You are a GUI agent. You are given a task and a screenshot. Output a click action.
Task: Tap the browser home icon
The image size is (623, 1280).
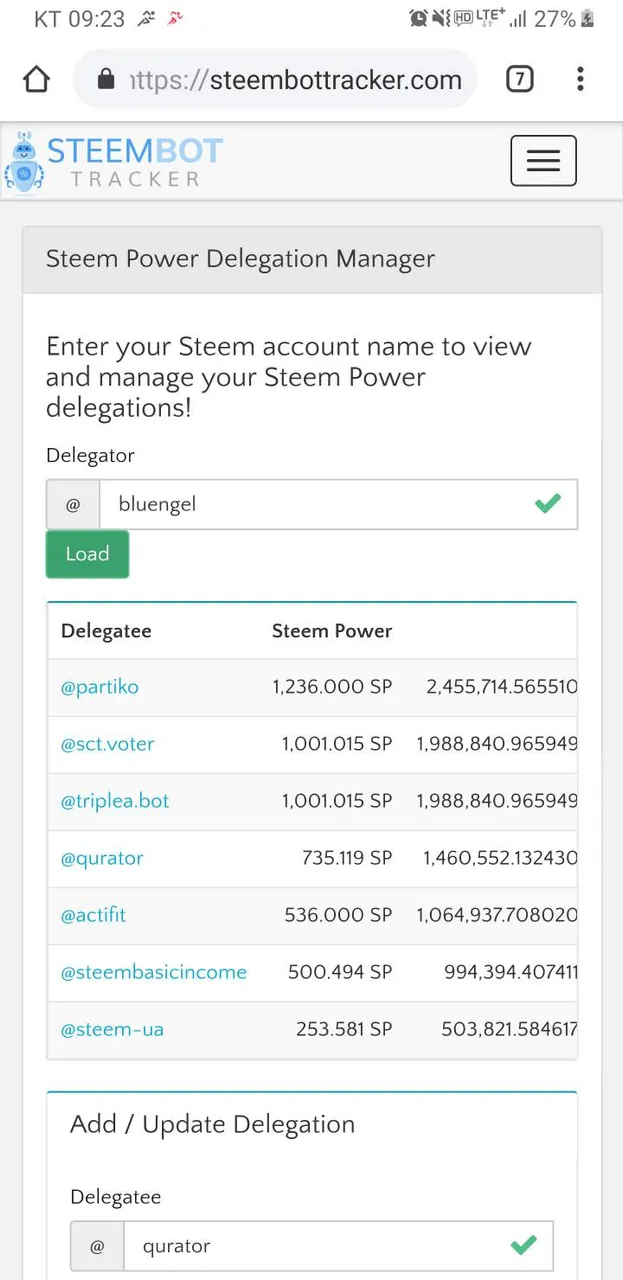click(36, 80)
